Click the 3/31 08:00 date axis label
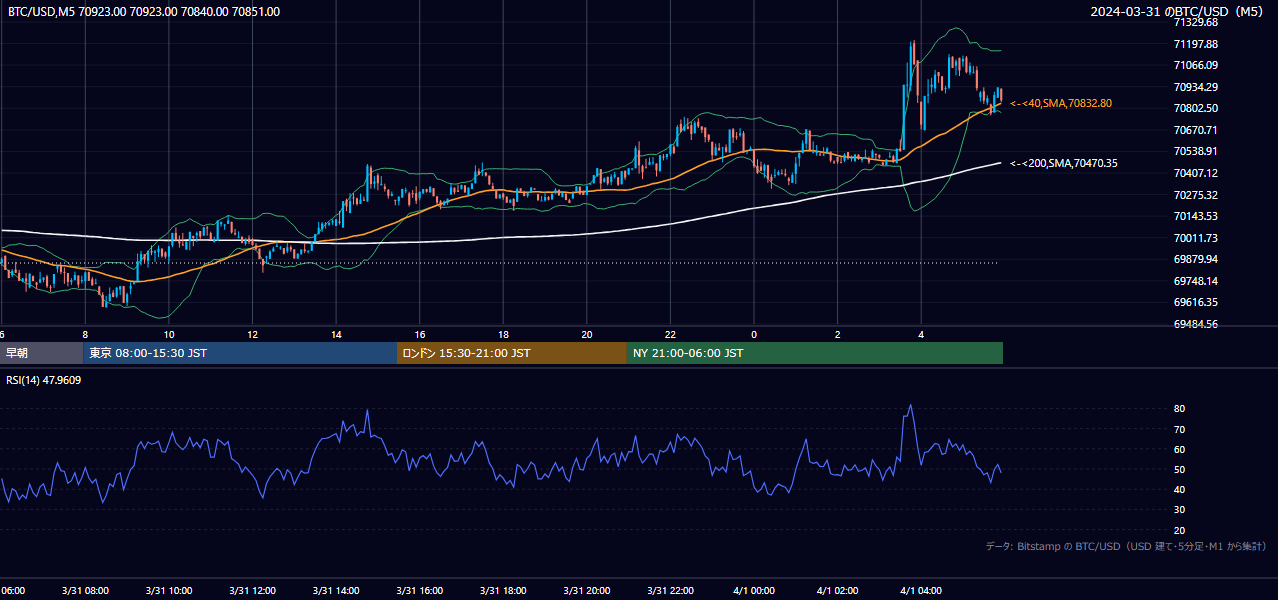This screenshot has width=1278, height=600. coord(85,591)
